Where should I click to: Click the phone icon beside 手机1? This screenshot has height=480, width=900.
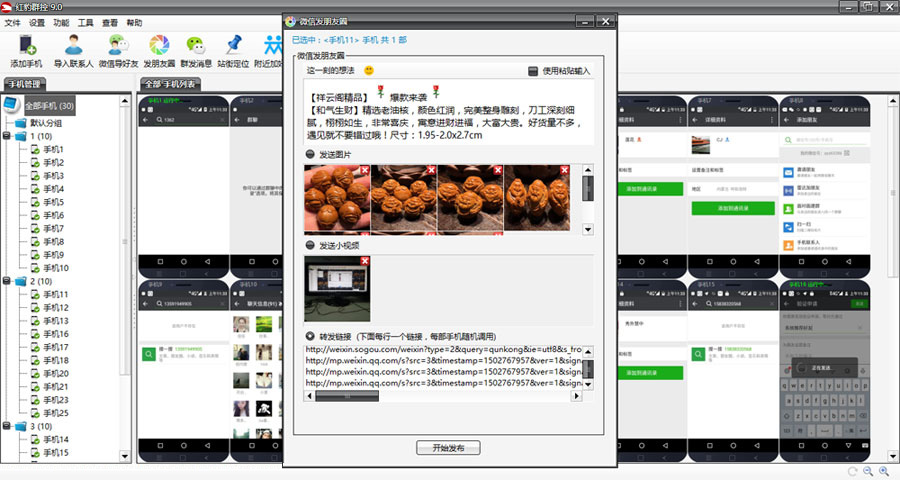point(36,149)
